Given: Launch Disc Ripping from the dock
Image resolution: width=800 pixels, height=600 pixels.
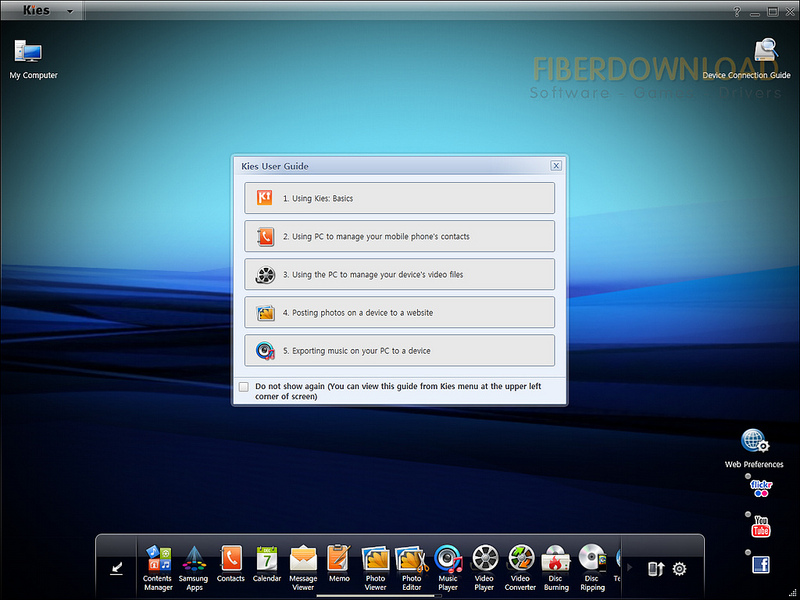Looking at the screenshot, I should click(x=592, y=567).
